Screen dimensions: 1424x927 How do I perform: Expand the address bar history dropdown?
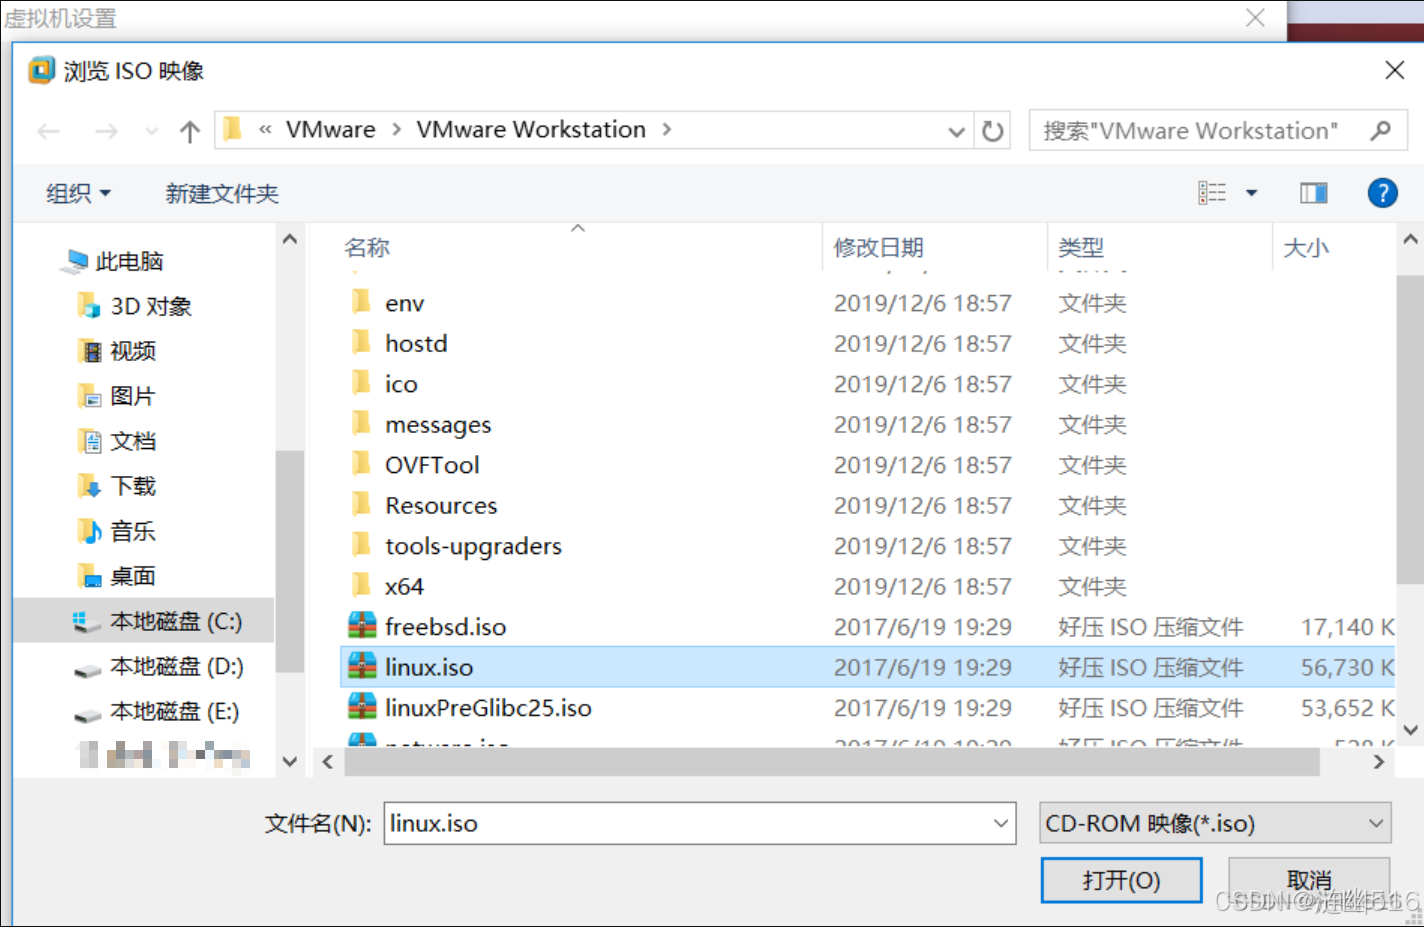click(956, 131)
